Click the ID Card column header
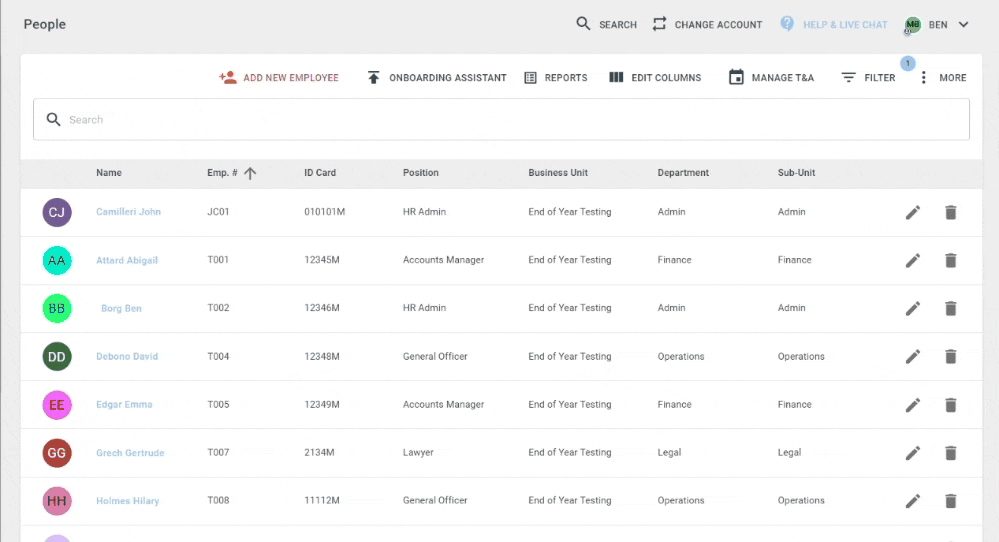The image size is (999, 542). 320,173
